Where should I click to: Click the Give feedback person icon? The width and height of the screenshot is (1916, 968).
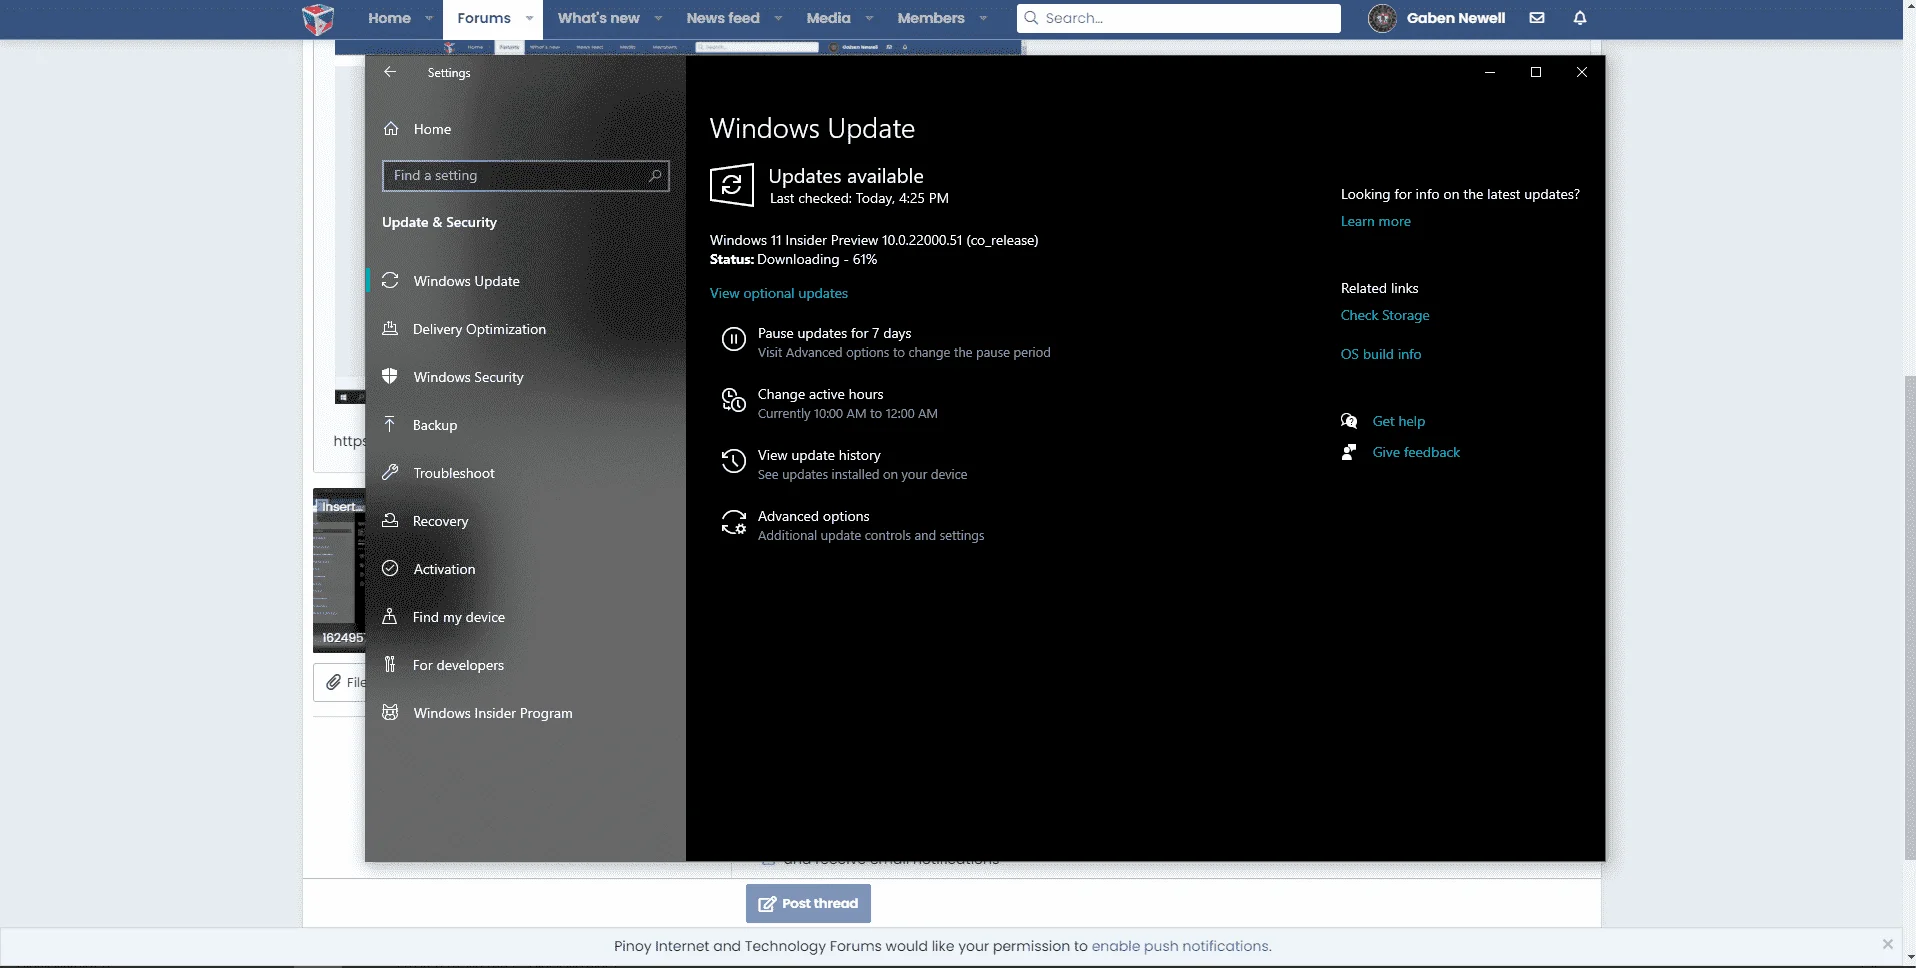pyautogui.click(x=1349, y=452)
